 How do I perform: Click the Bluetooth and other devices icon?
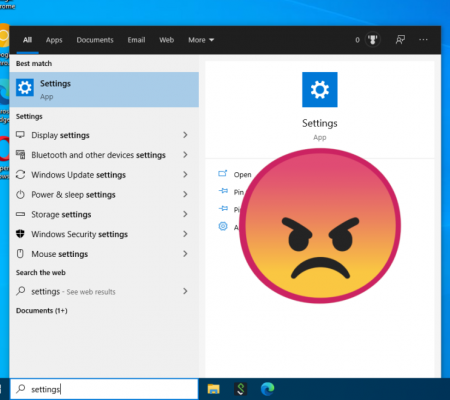[20, 155]
